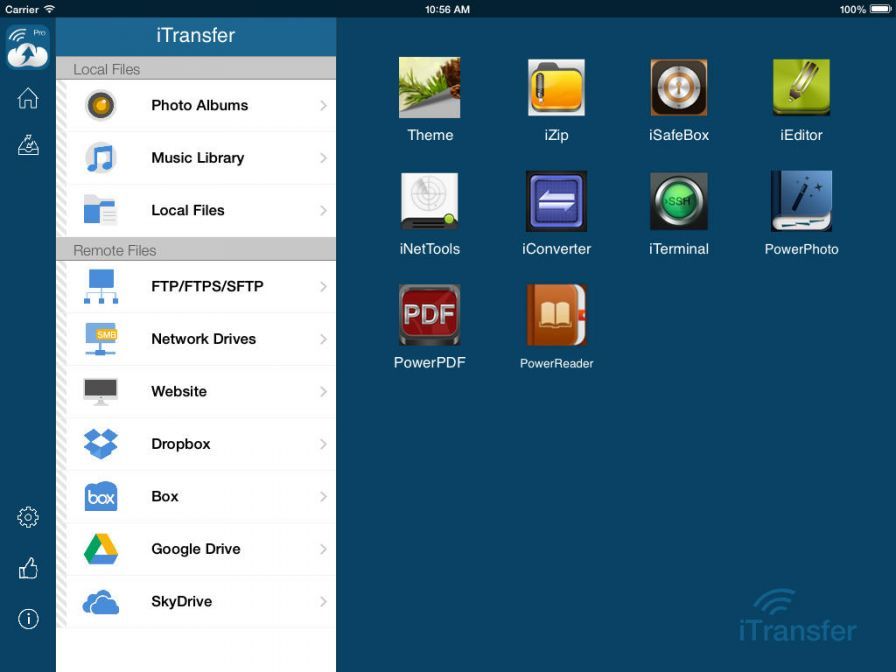The width and height of the screenshot is (896, 672).
Task: Expand the SkyDrive row chevron
Action: click(323, 601)
